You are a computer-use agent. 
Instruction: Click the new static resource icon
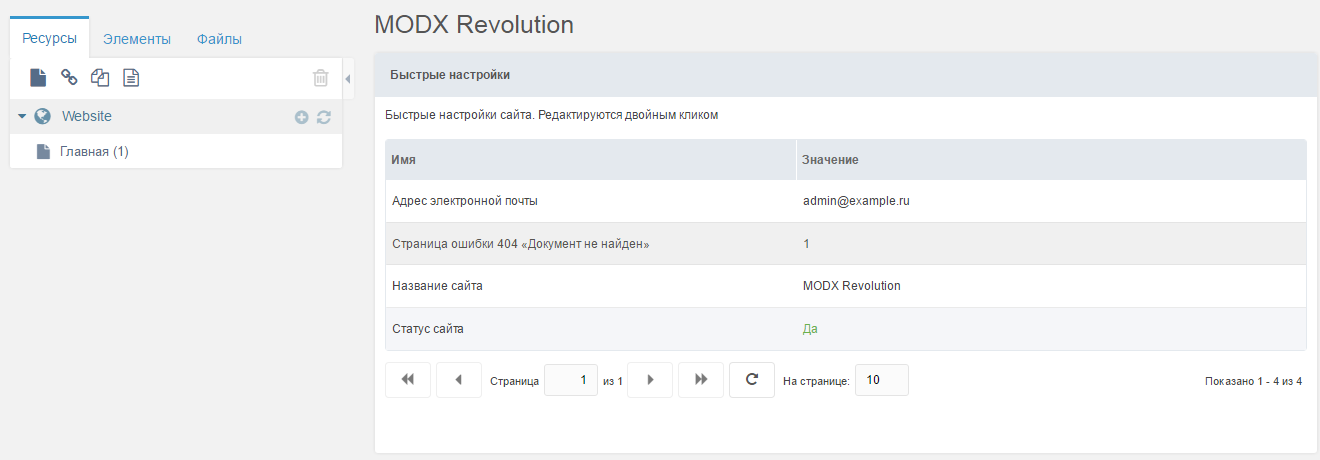pos(131,77)
